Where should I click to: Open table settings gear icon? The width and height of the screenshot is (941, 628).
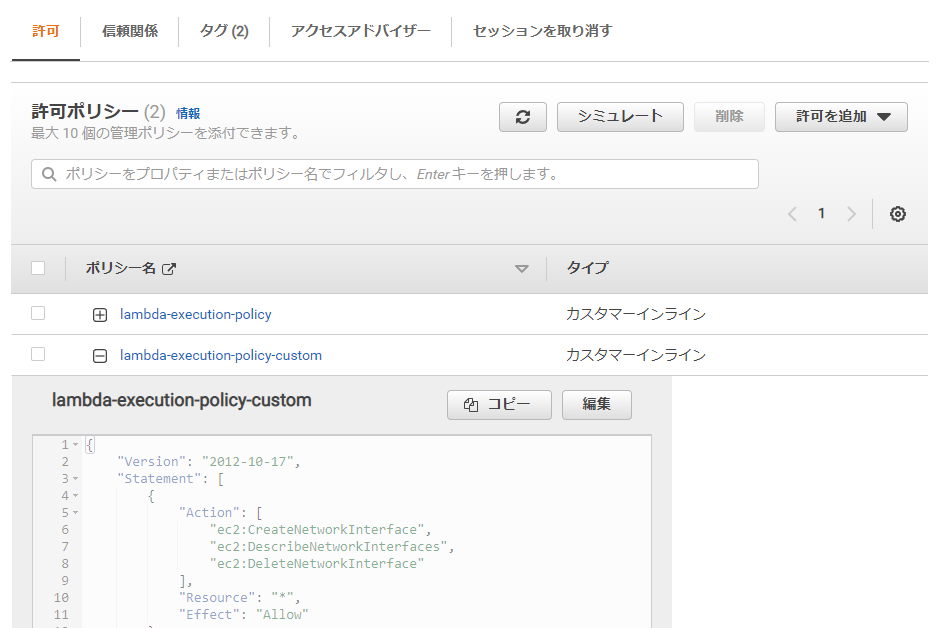898,214
